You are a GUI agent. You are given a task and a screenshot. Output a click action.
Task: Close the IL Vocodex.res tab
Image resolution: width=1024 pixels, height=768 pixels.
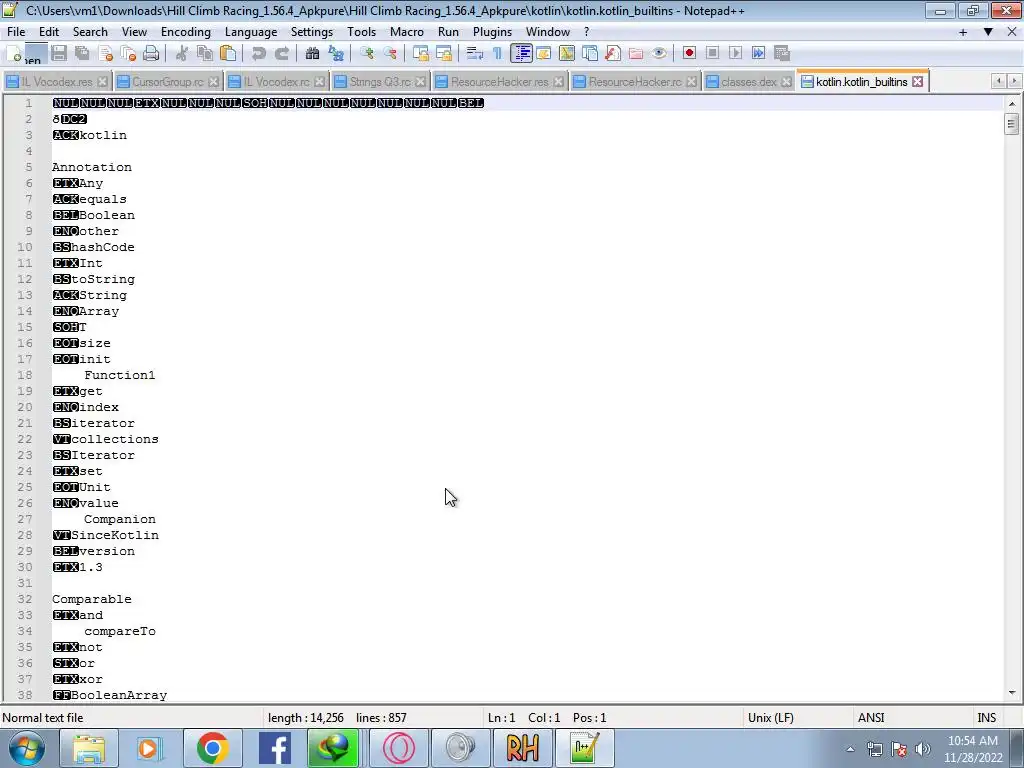(x=103, y=82)
